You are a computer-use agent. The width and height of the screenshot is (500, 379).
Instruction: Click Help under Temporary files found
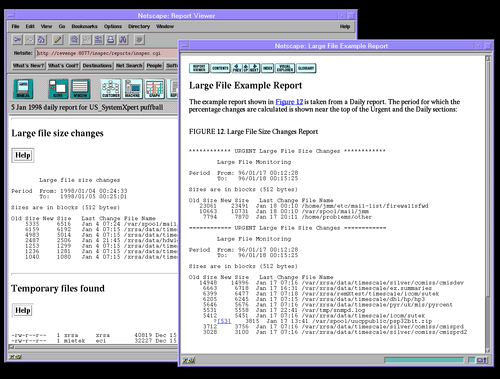[23, 310]
